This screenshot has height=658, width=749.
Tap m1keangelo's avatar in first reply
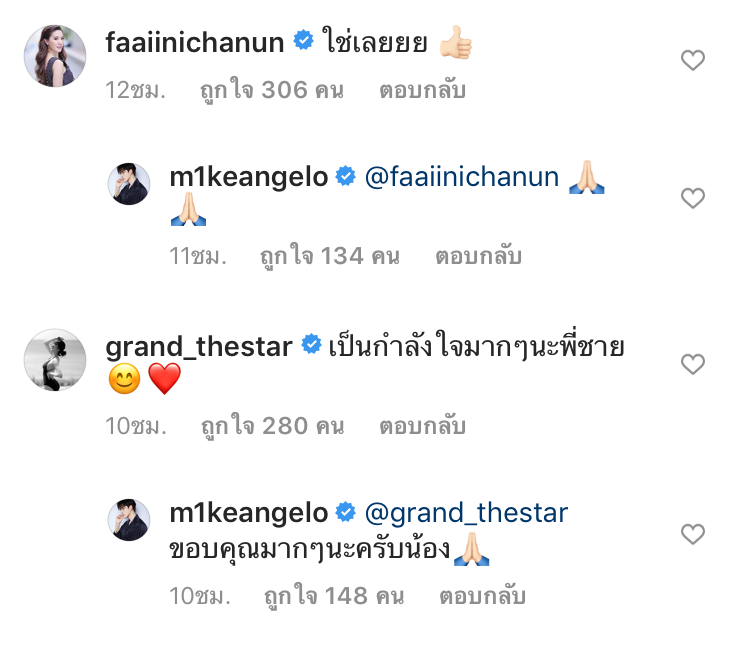point(129,185)
